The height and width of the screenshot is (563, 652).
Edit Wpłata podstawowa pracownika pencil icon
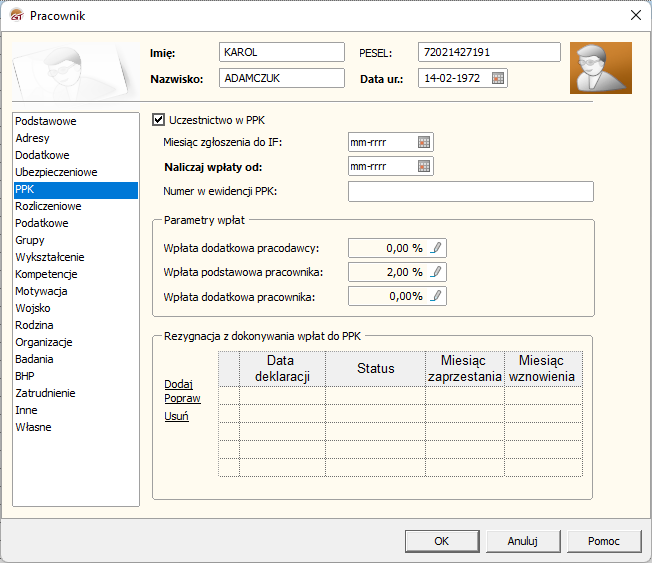(436, 272)
